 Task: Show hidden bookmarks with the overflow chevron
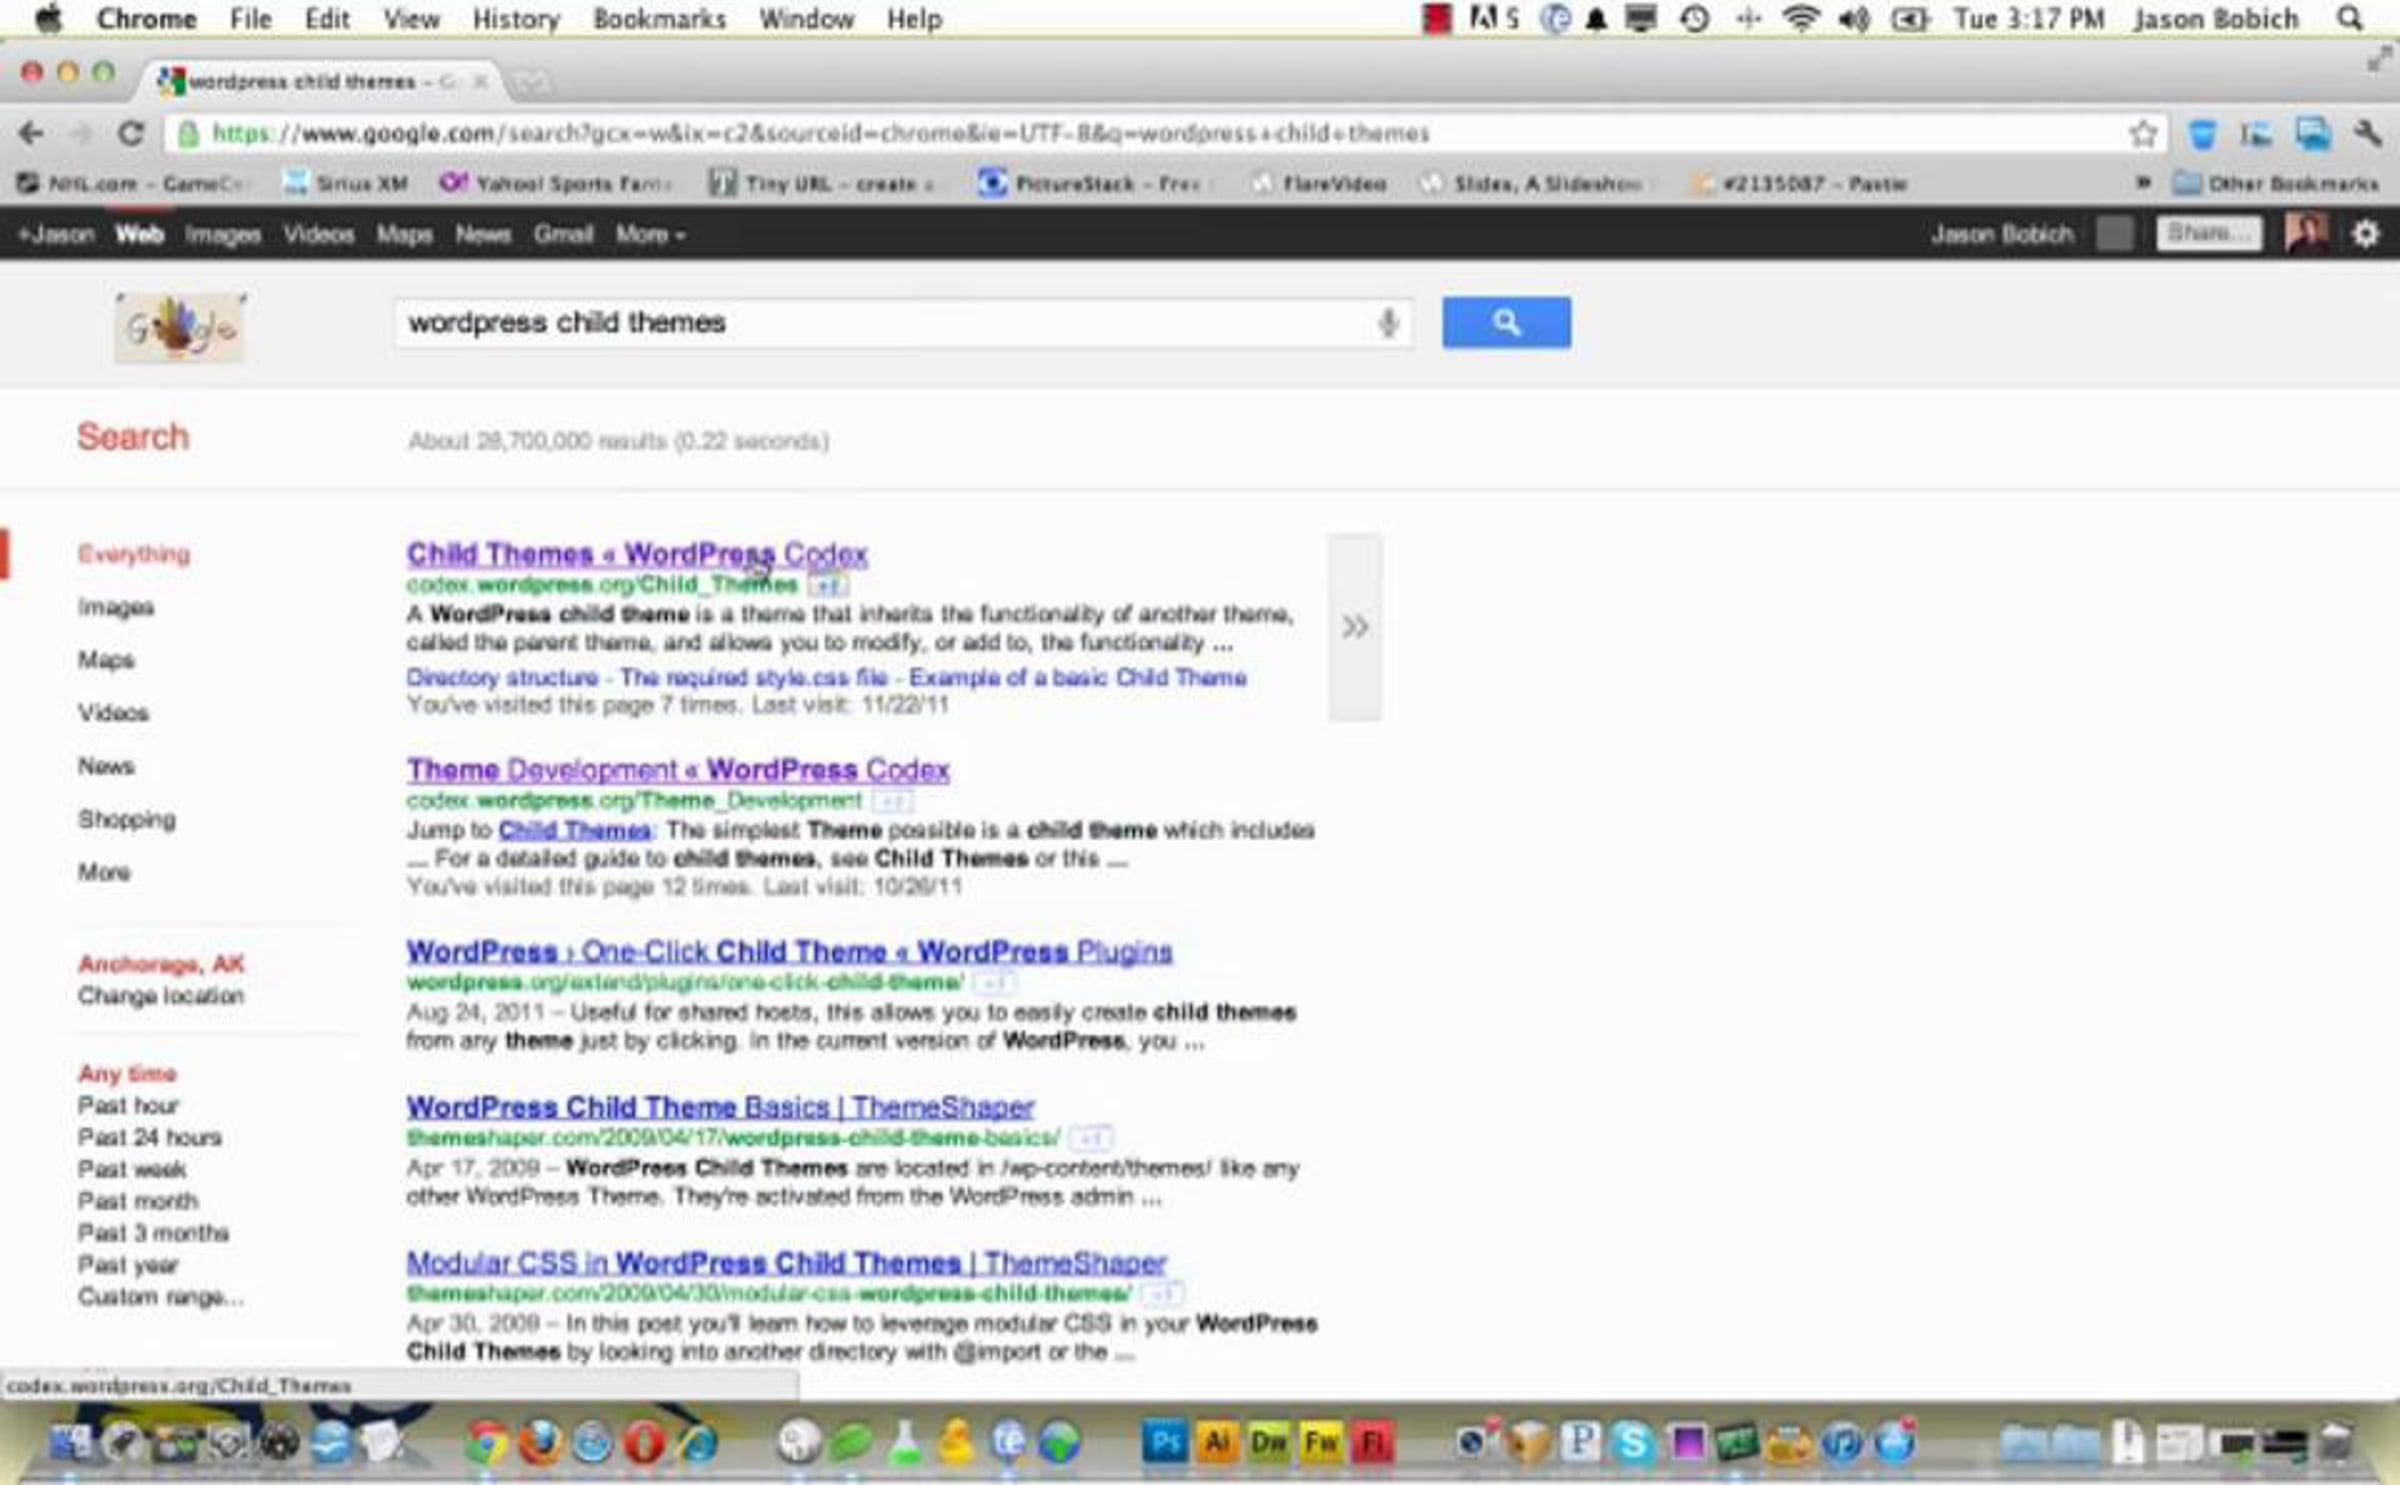(x=2142, y=183)
